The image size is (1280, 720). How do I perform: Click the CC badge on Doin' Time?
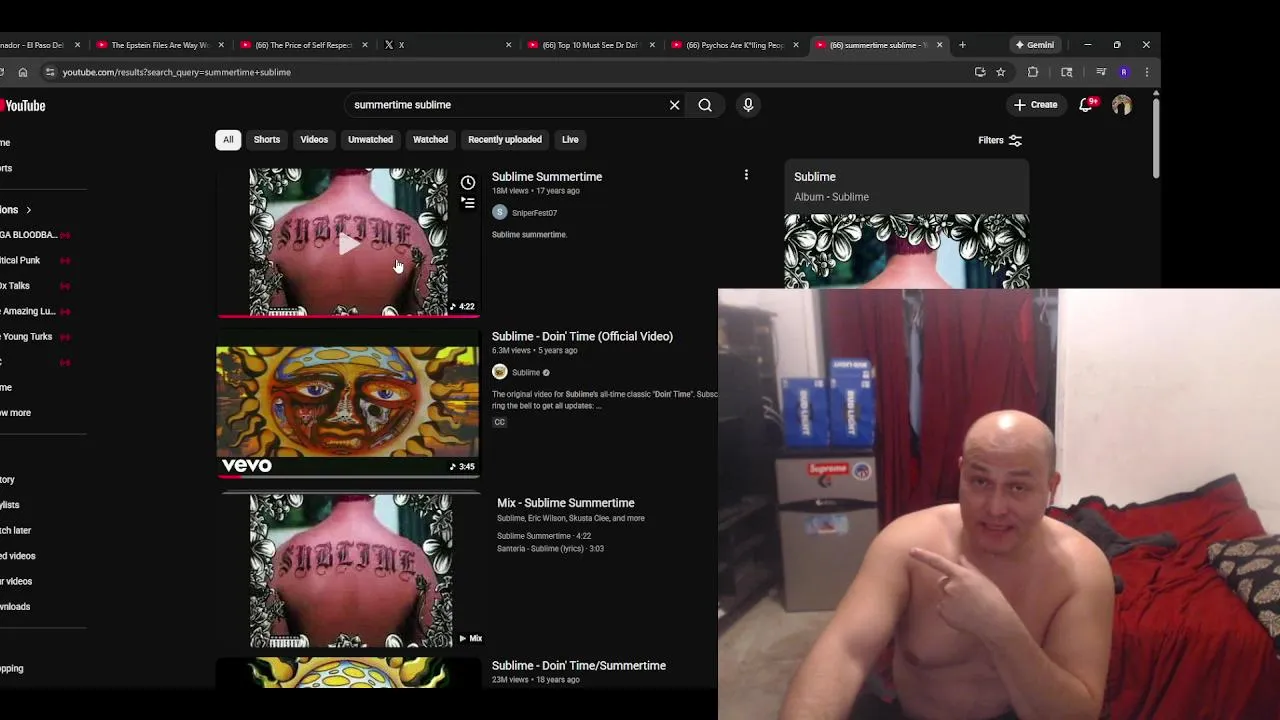[499, 422]
